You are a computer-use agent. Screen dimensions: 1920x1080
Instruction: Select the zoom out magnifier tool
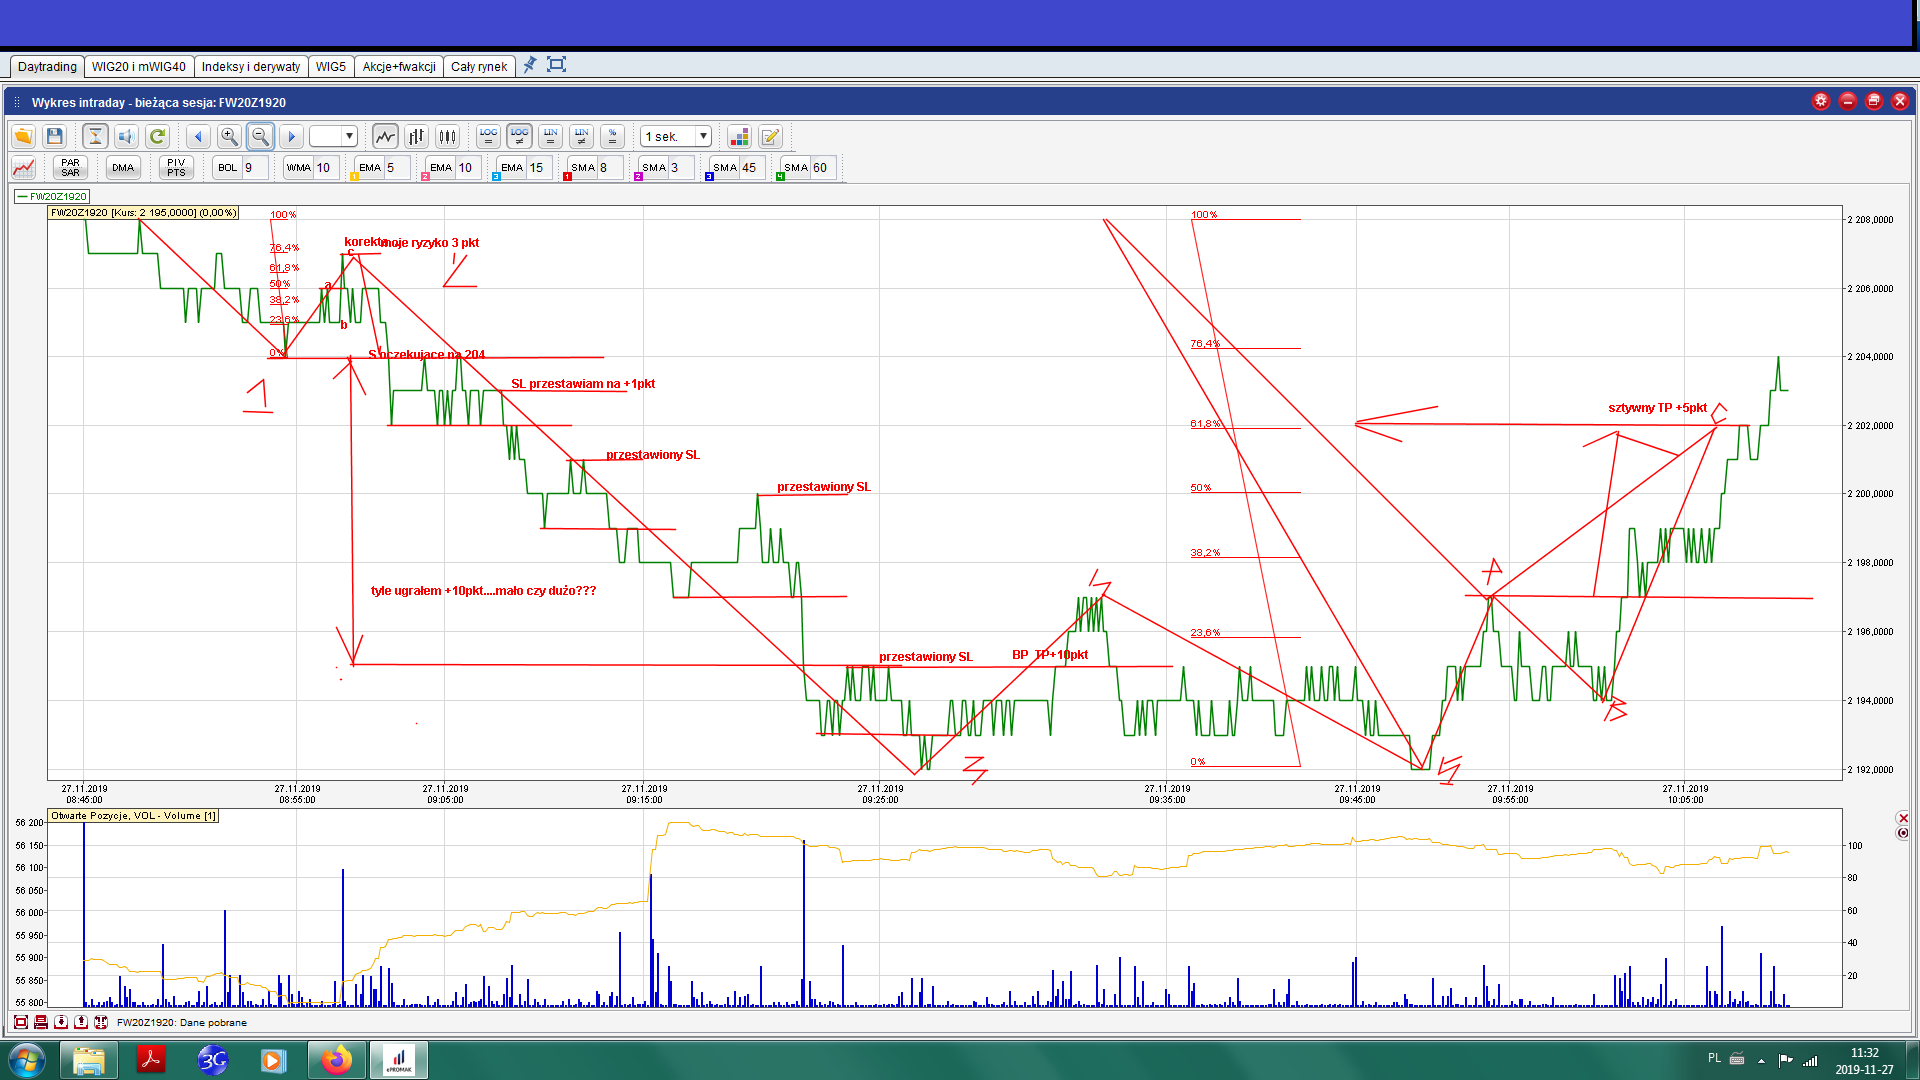tap(260, 136)
